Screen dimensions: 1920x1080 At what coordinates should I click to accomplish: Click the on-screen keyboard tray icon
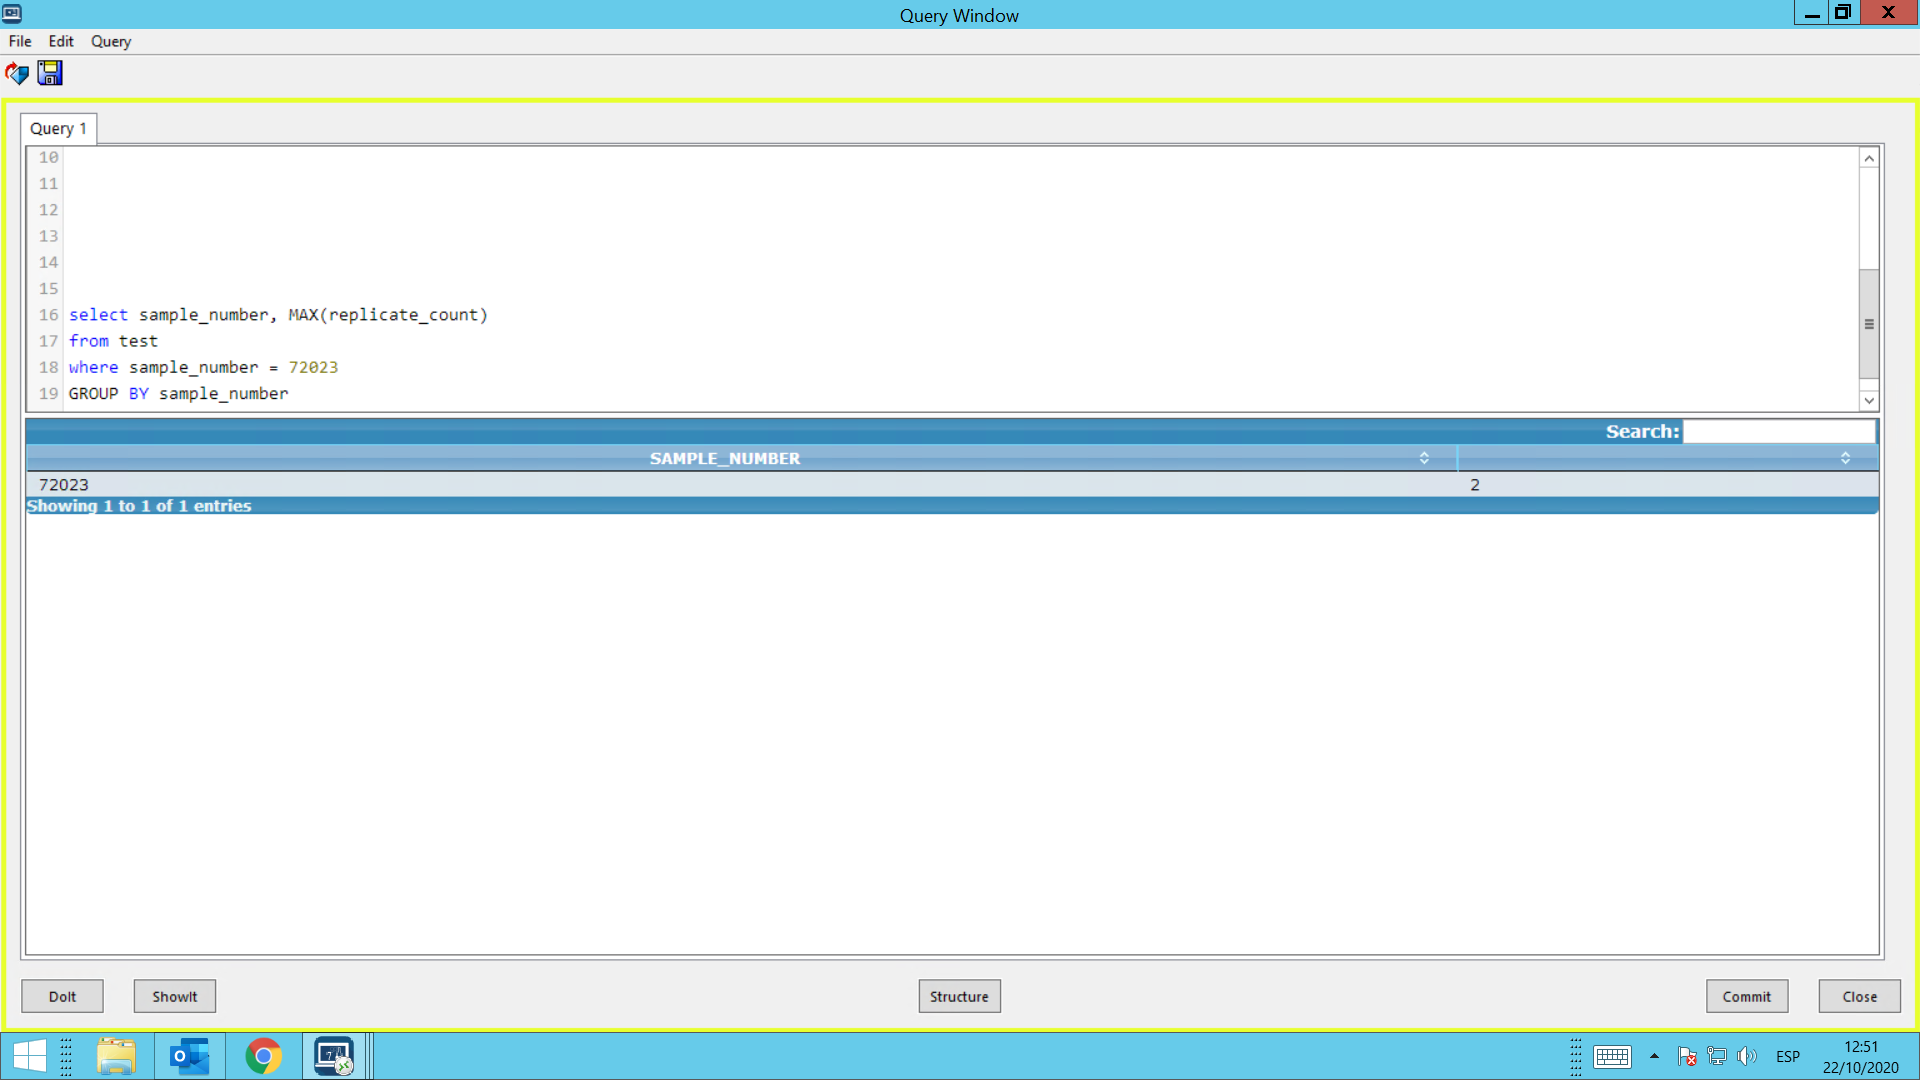pos(1612,1056)
